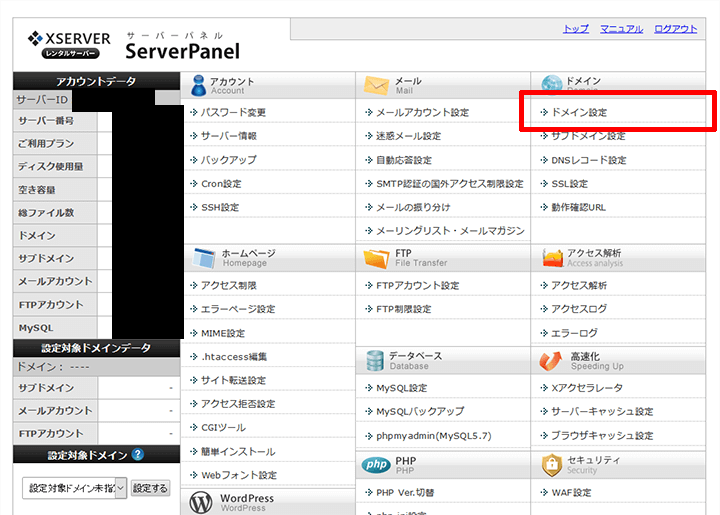Open メーリングリスト・メールマガジン
This screenshot has height=515, width=720.
point(450,231)
